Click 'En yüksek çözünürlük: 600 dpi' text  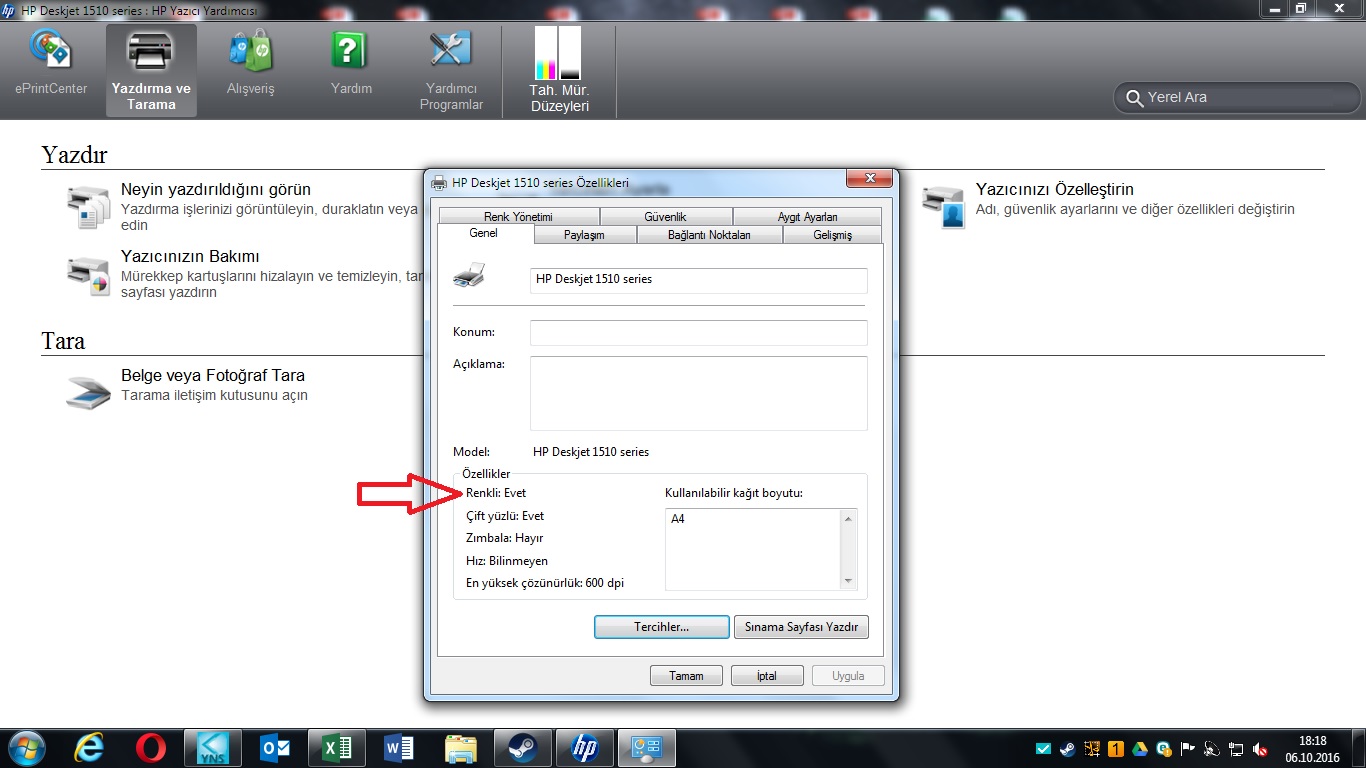tap(545, 583)
